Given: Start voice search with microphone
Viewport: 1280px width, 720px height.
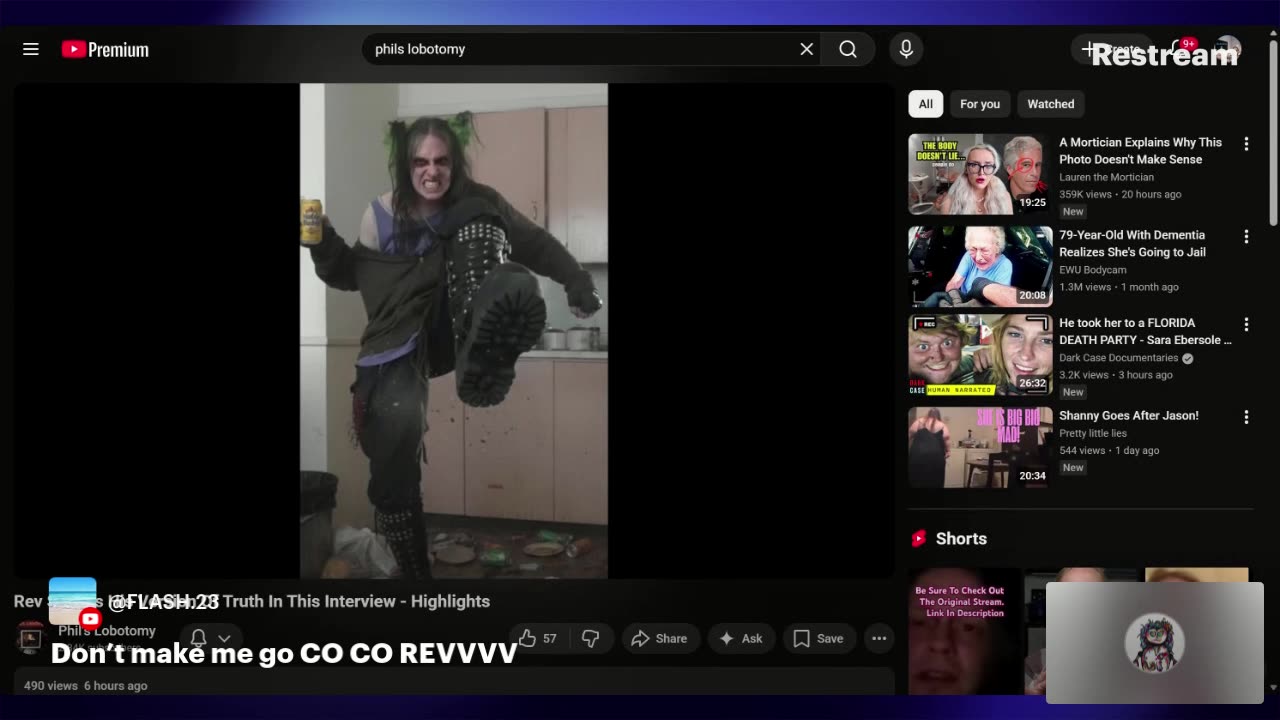Looking at the screenshot, I should tap(906, 49).
